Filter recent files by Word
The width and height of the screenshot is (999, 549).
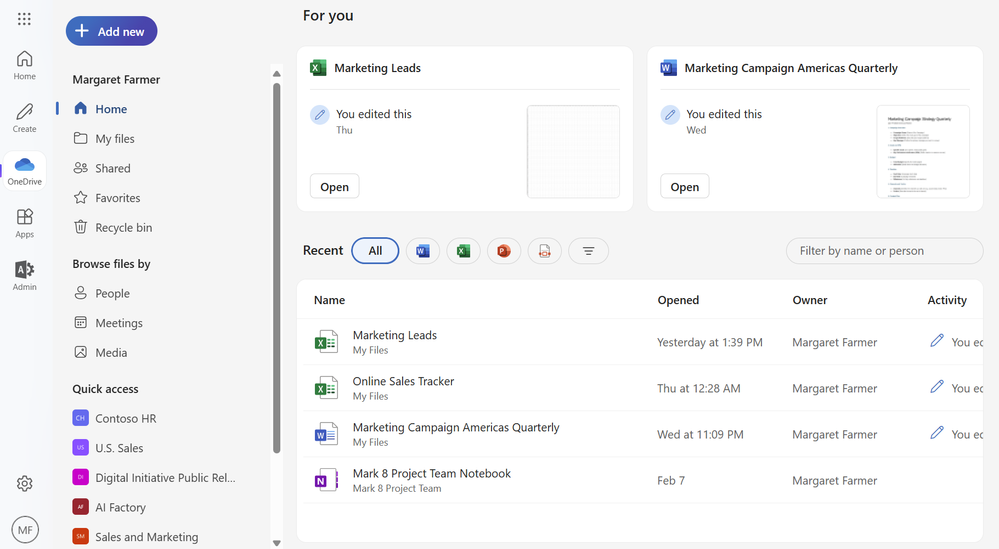tap(422, 251)
